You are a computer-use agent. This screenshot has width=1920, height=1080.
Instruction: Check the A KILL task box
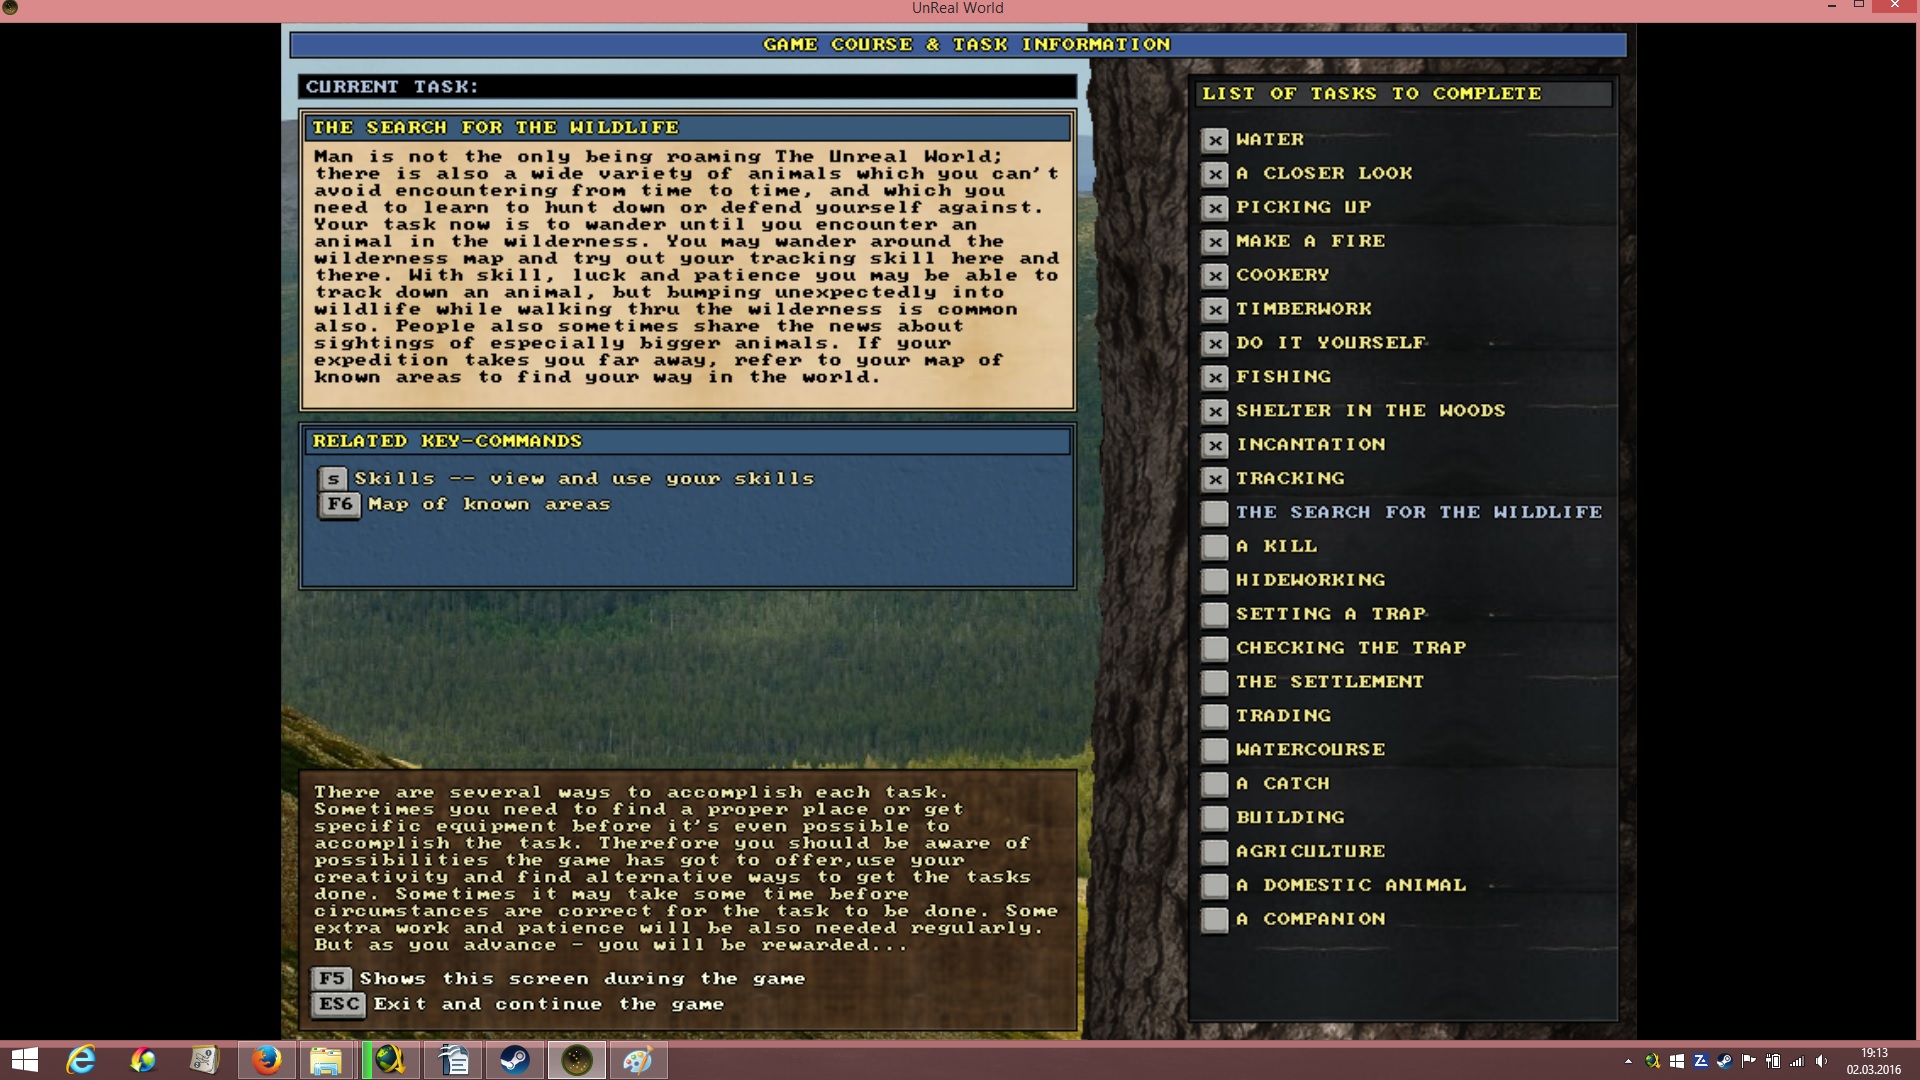(1215, 547)
